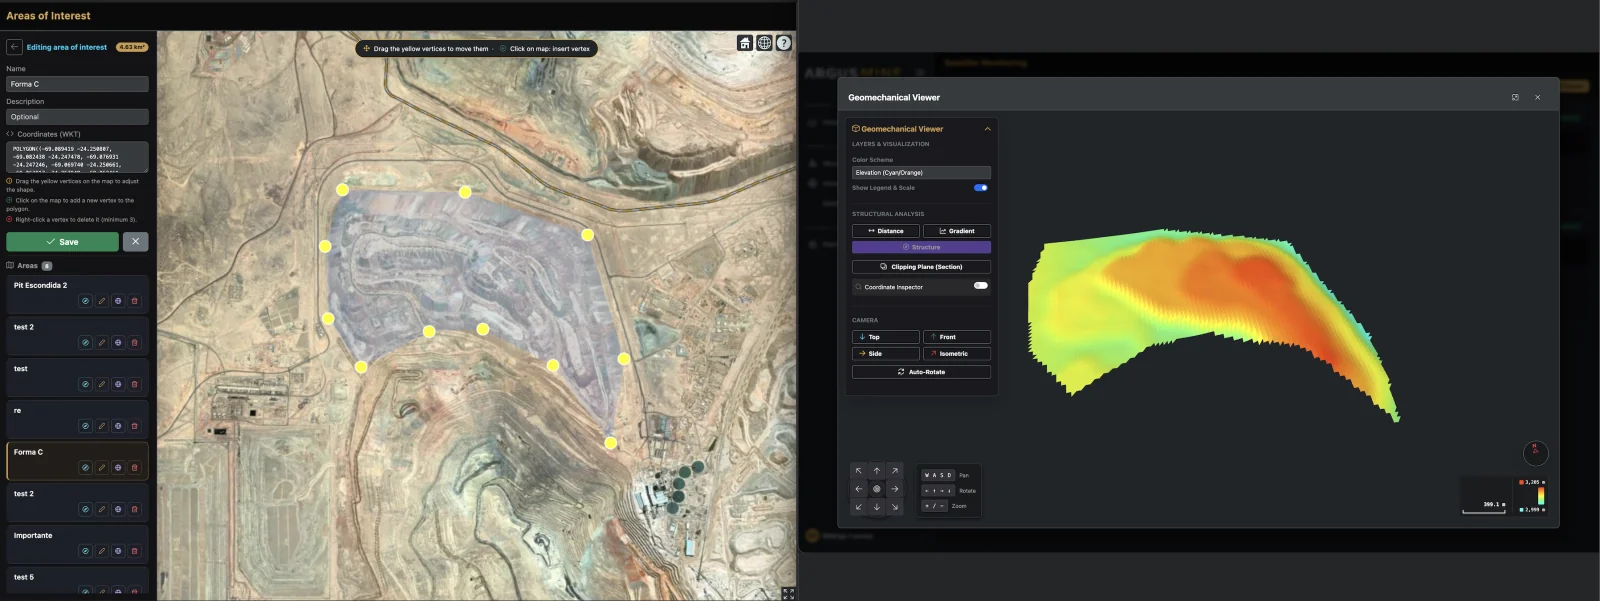Switch camera to Front view
The width and height of the screenshot is (1600, 601).
(x=957, y=337)
